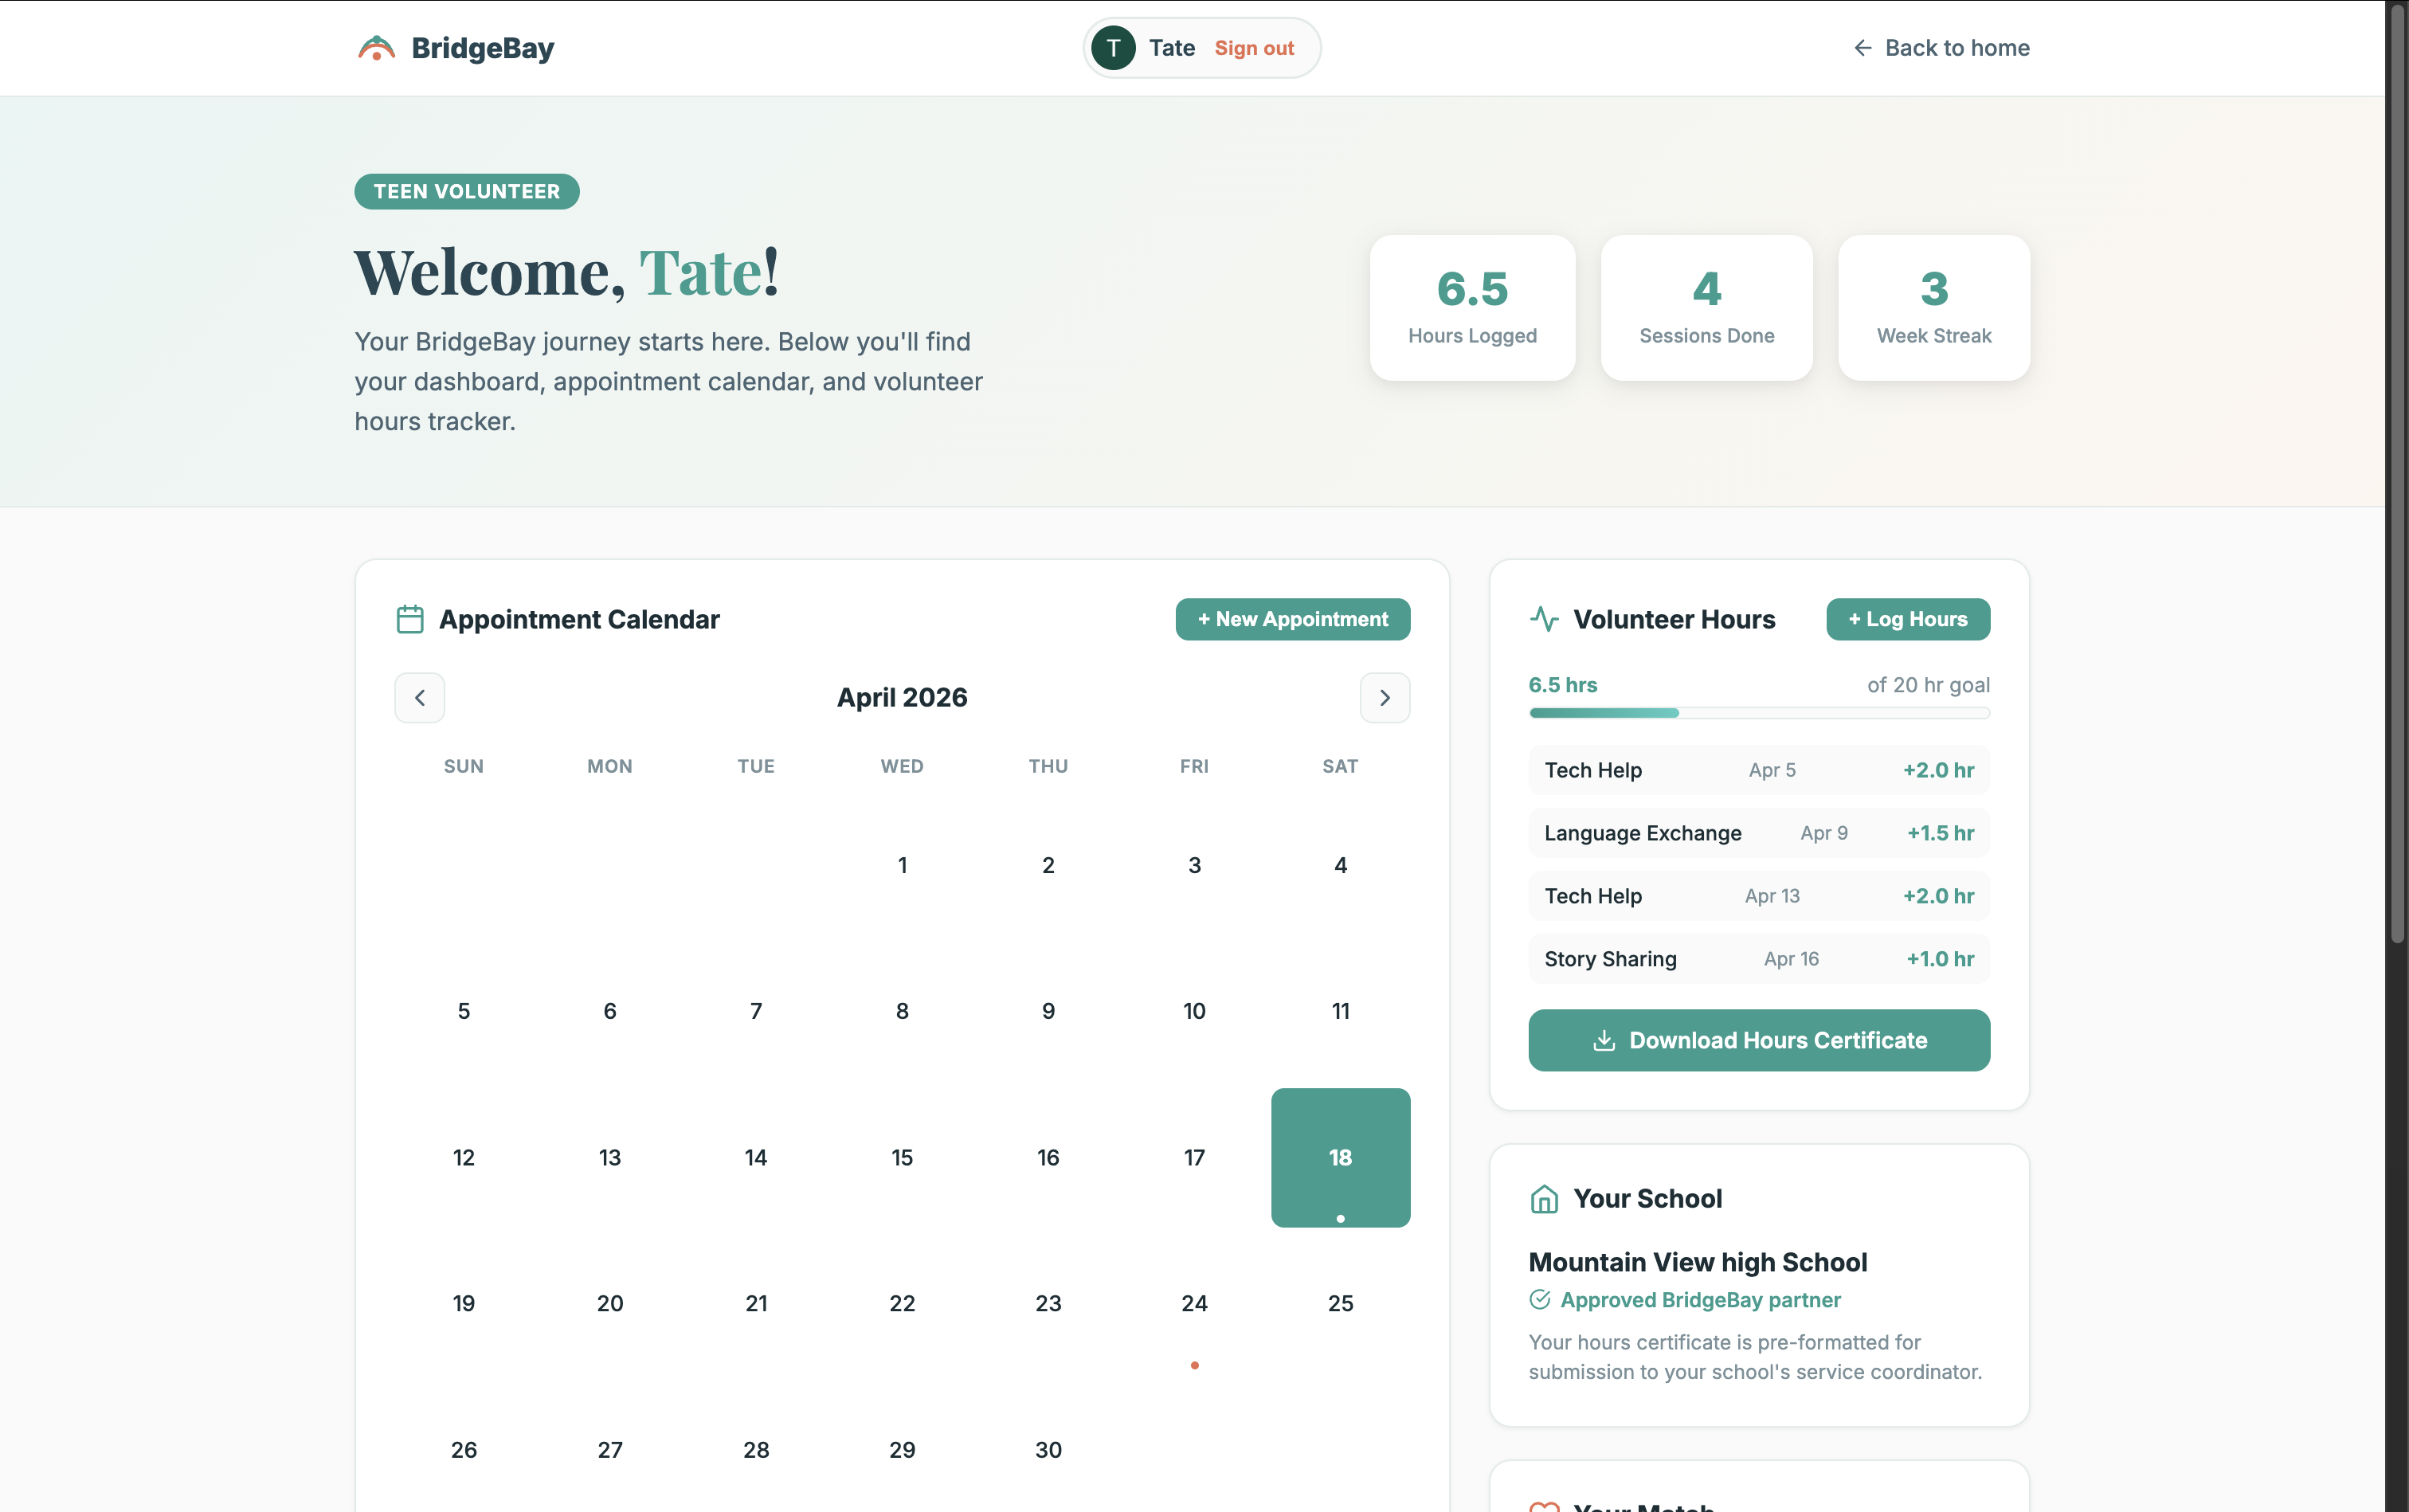The width and height of the screenshot is (2409, 1512).
Task: Click Download Hours Certificate button
Action: (1759, 1040)
